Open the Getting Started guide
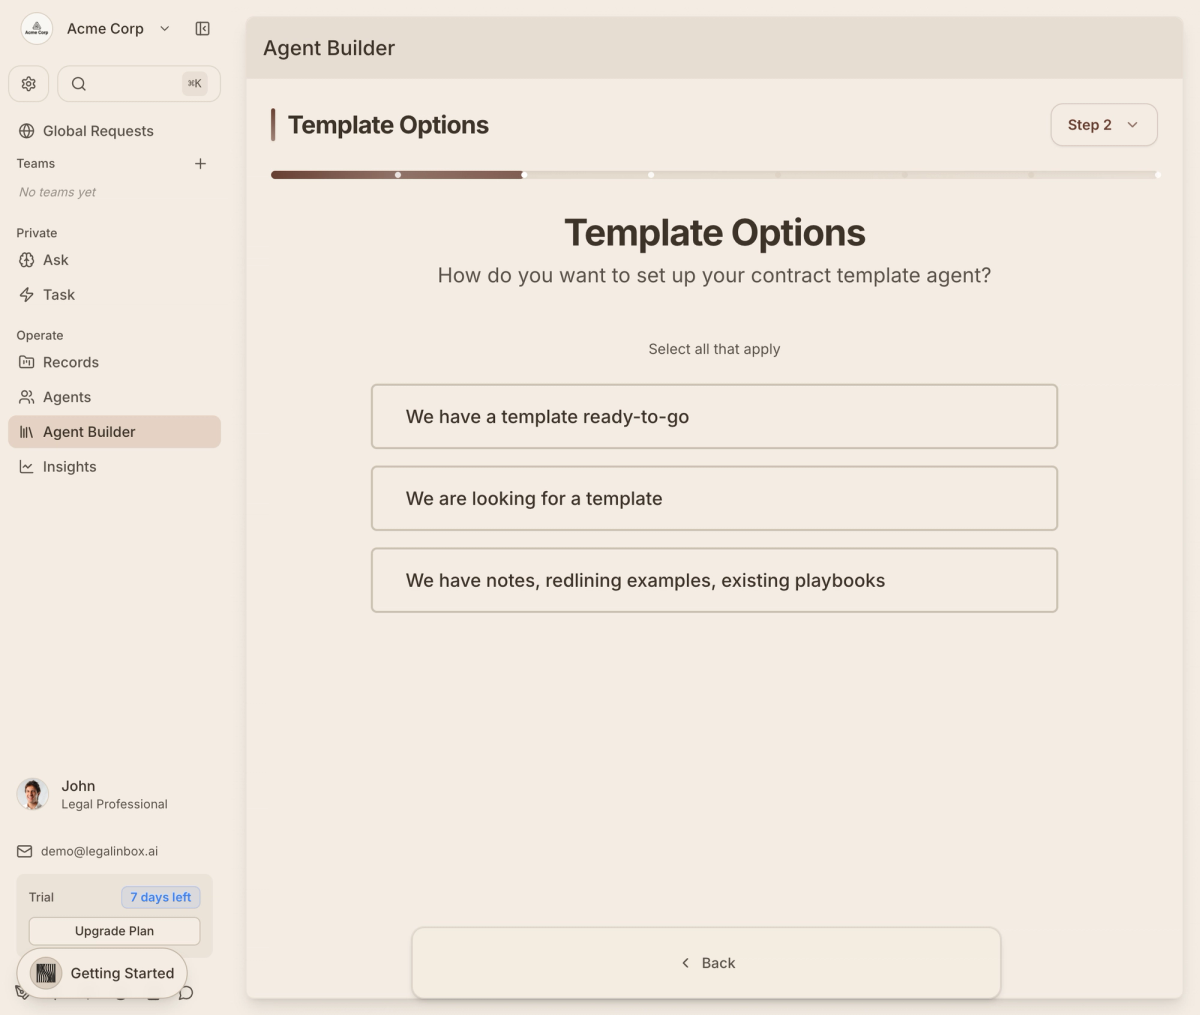Screen dimensions: 1200x1015 102,973
